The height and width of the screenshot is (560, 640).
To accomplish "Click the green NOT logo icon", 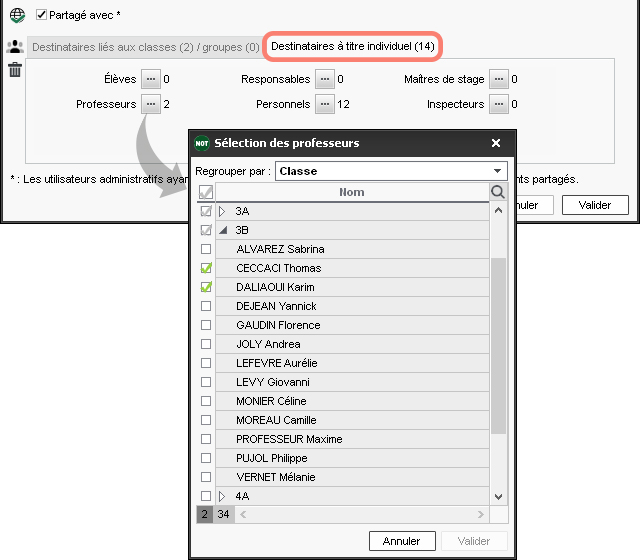I will click(202, 143).
